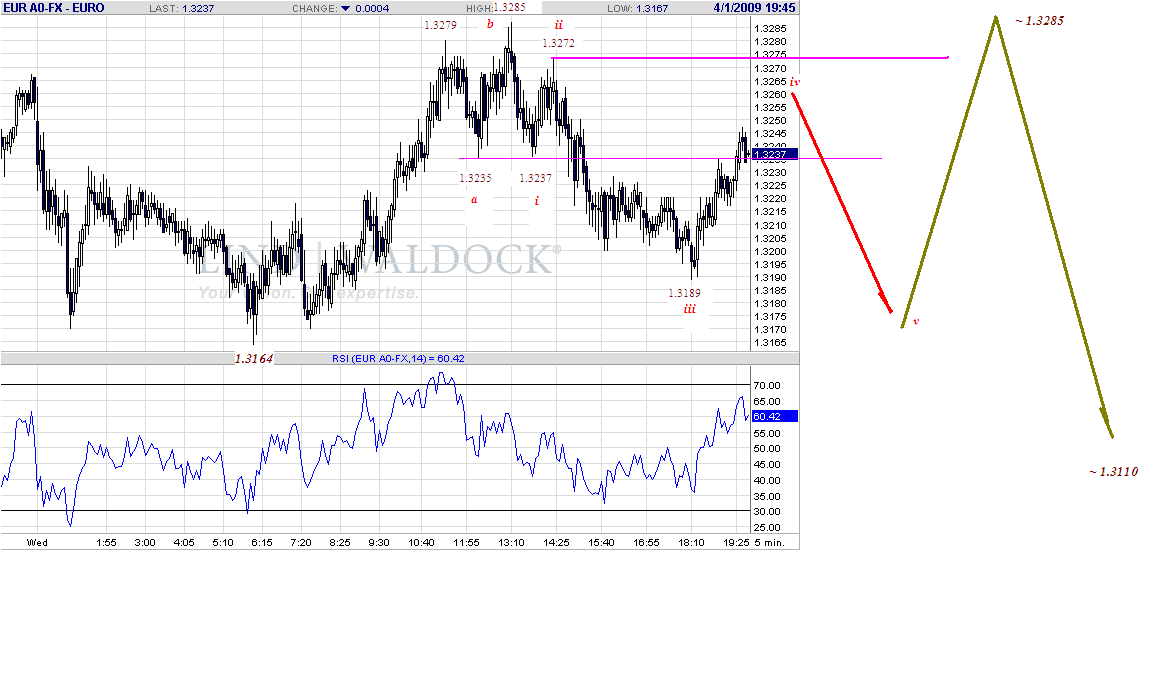Screen dimensions: 1149x681
Task: Click the 3:00 time axis label
Action: pyautogui.click(x=145, y=542)
